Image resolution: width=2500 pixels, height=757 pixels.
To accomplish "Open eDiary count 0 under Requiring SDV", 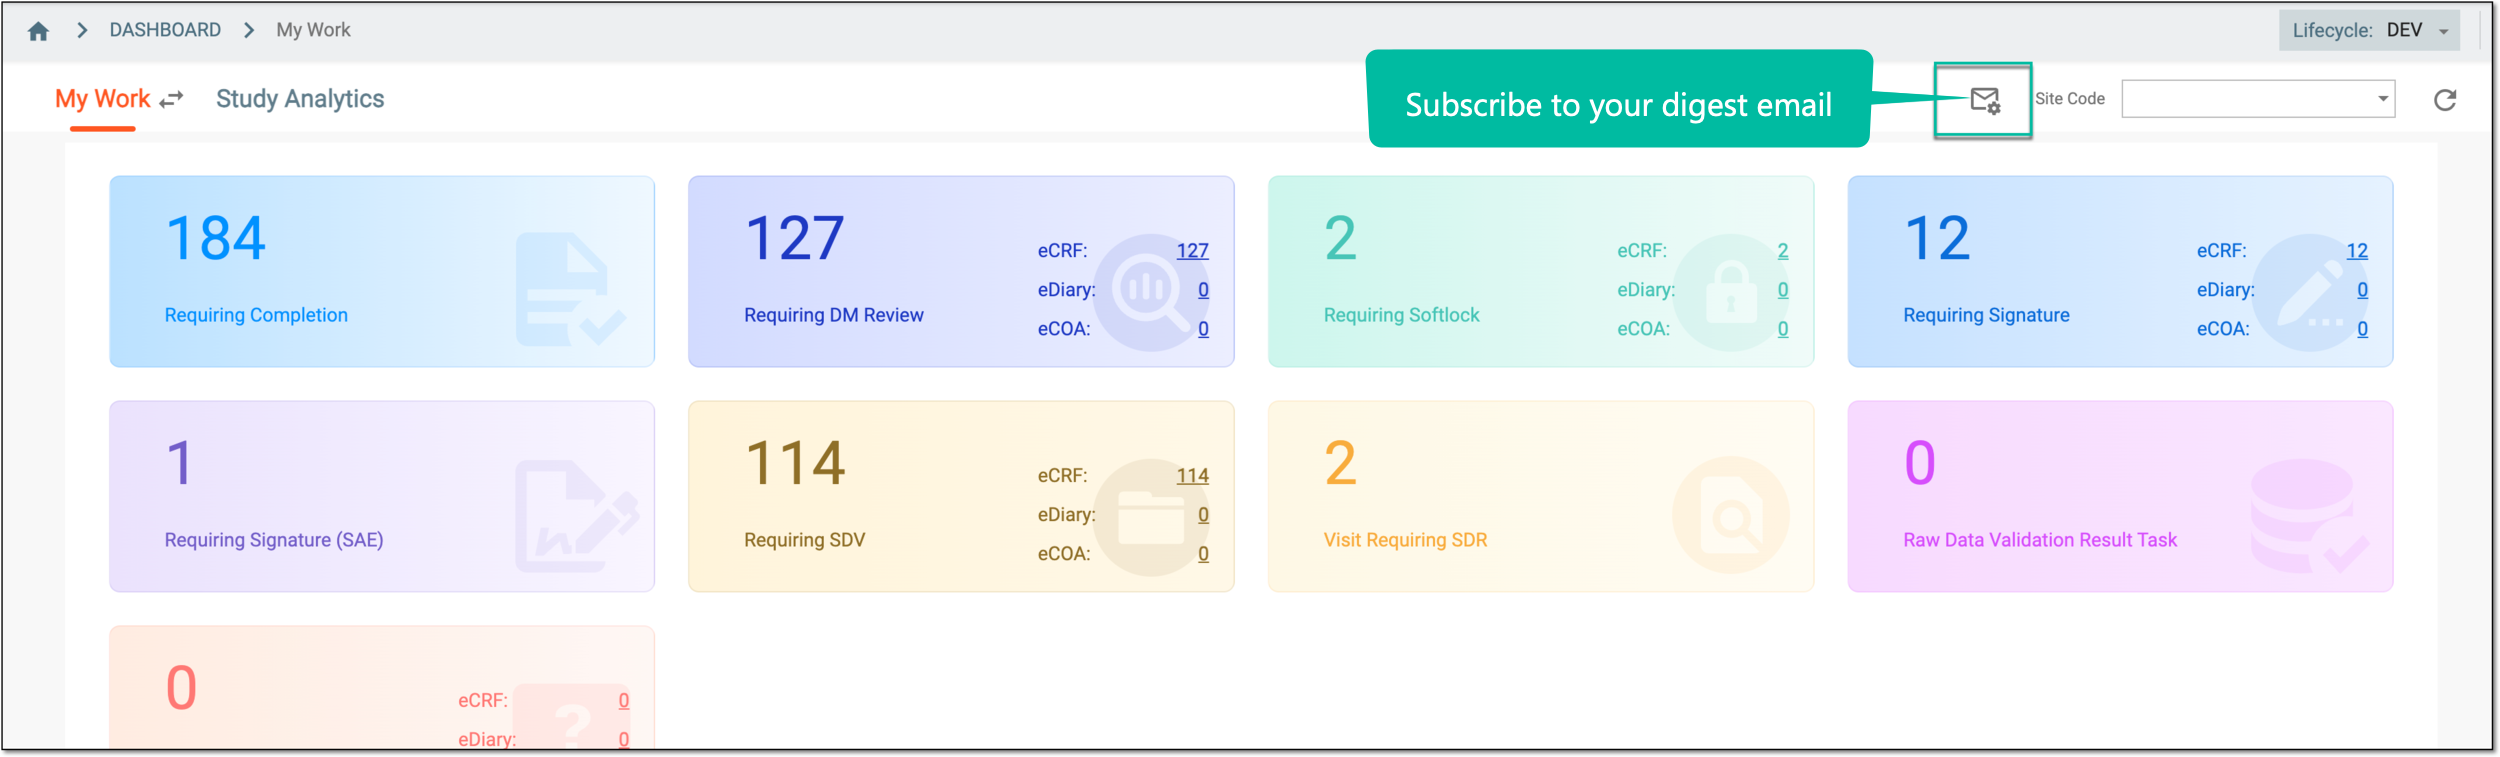I will coord(1203,515).
